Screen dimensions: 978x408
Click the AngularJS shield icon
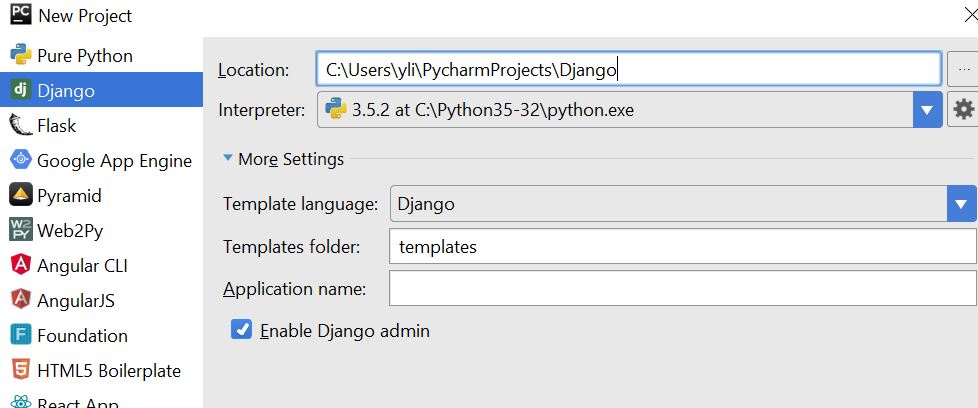(21, 299)
